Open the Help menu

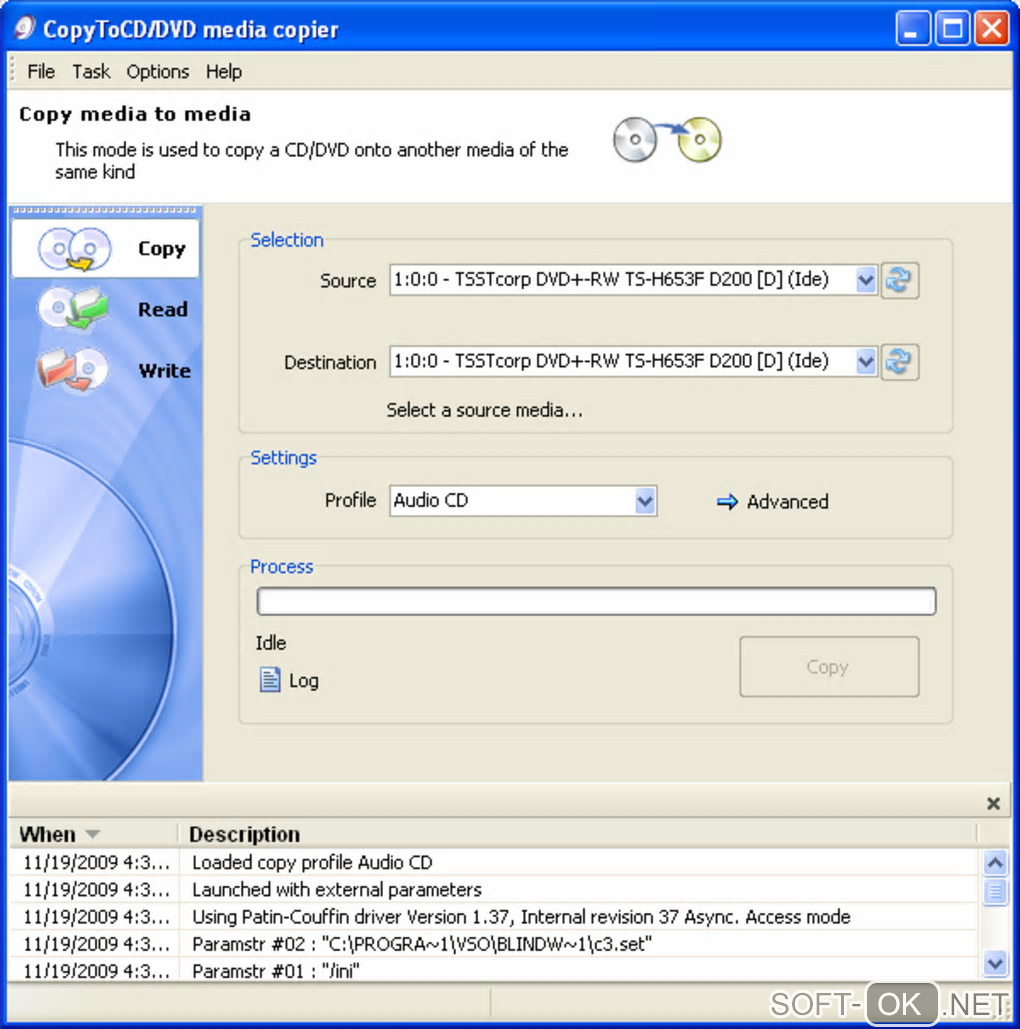[224, 72]
